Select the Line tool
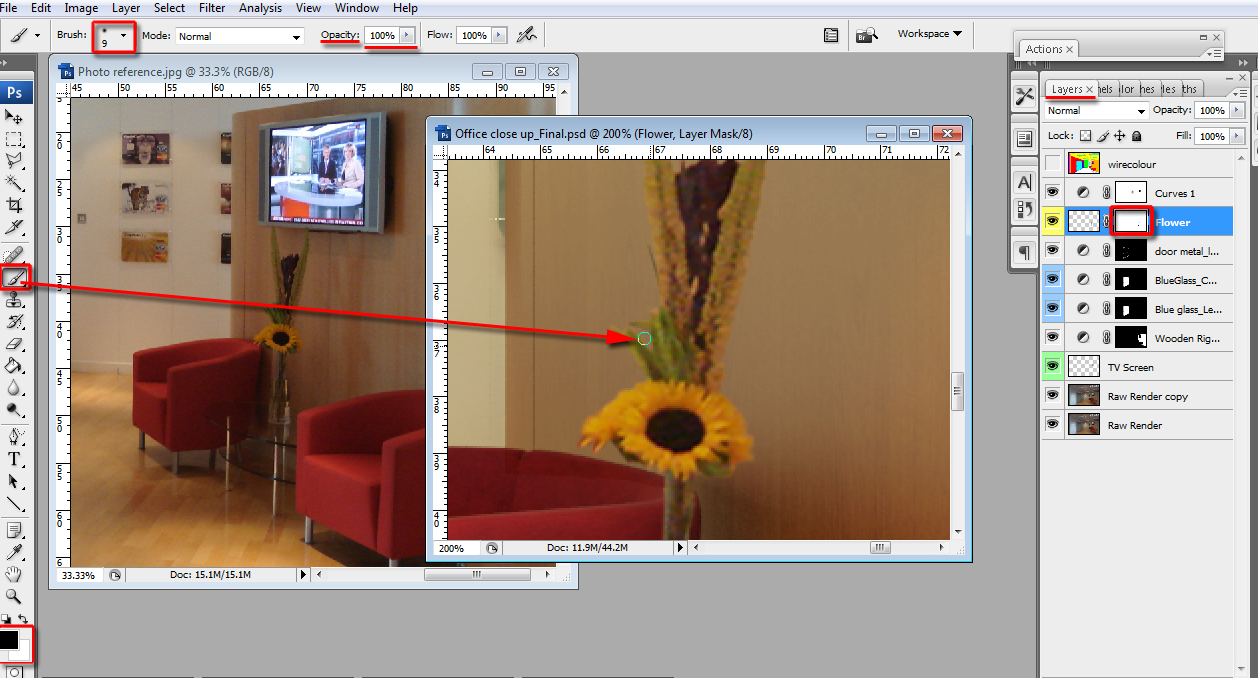Screen dimensions: 1258x678 [15, 503]
